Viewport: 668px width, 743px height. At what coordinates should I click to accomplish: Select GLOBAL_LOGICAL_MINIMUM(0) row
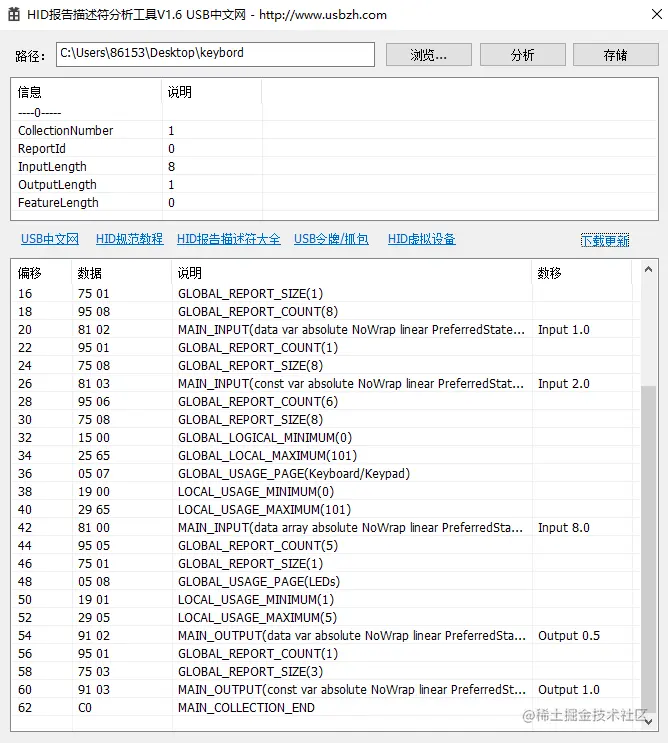(x=326, y=437)
